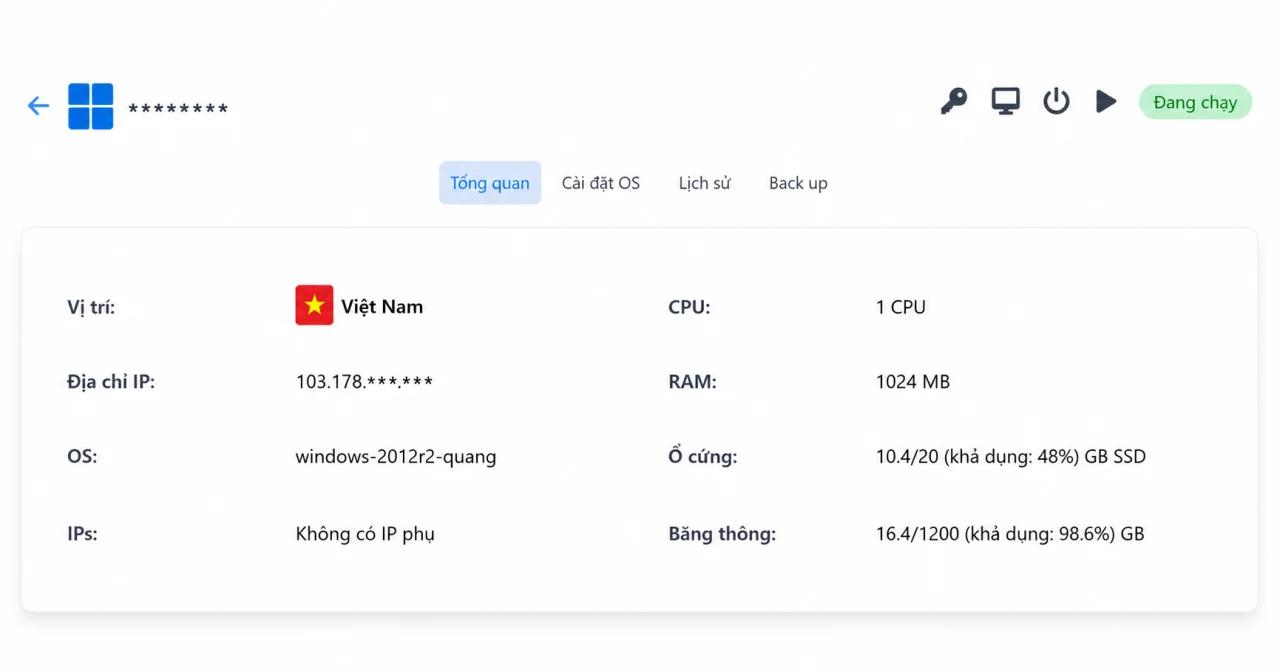This screenshot has height=672, width=1280.
Task: Click the 1024 MB RAM value
Action: (913, 382)
